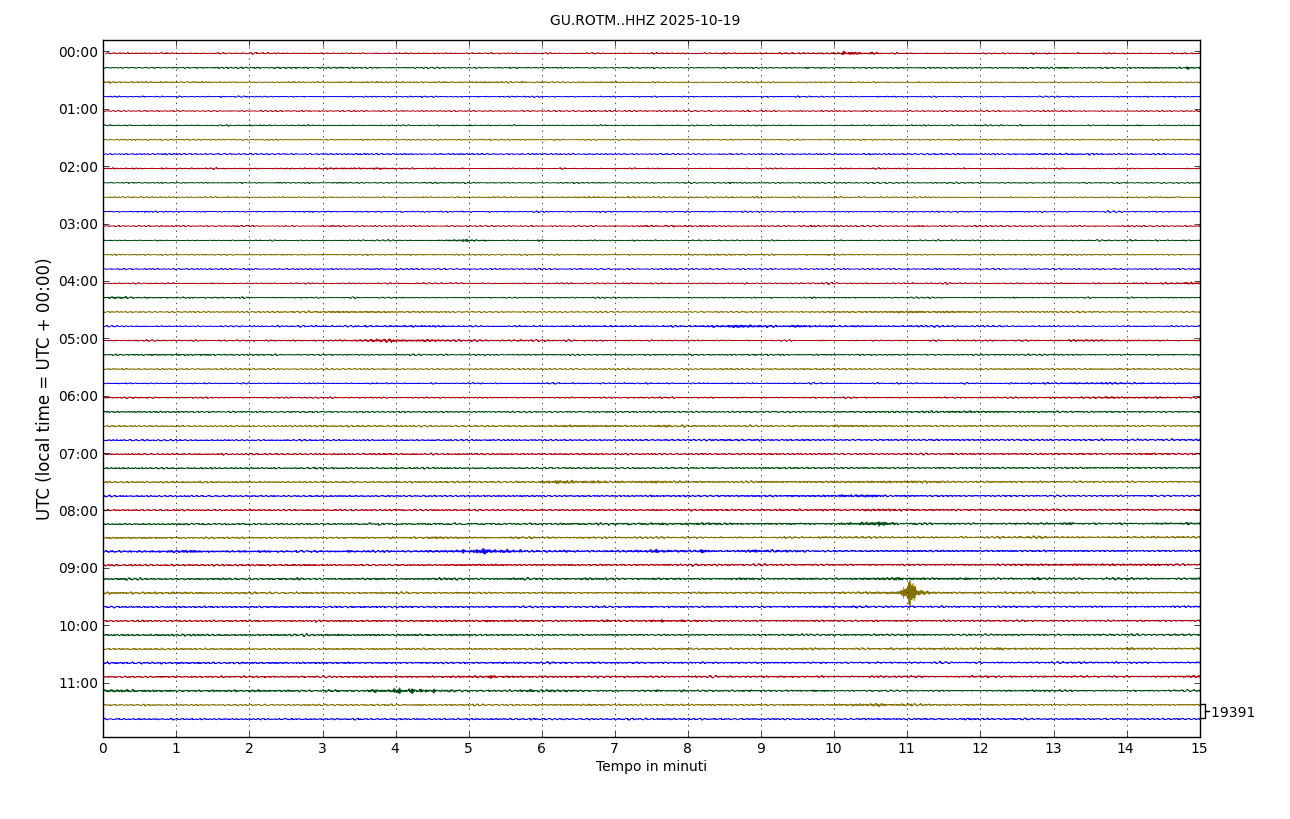The width and height of the screenshot is (1290, 819).
Task: Click the 07:00 time label
Action: pos(78,454)
